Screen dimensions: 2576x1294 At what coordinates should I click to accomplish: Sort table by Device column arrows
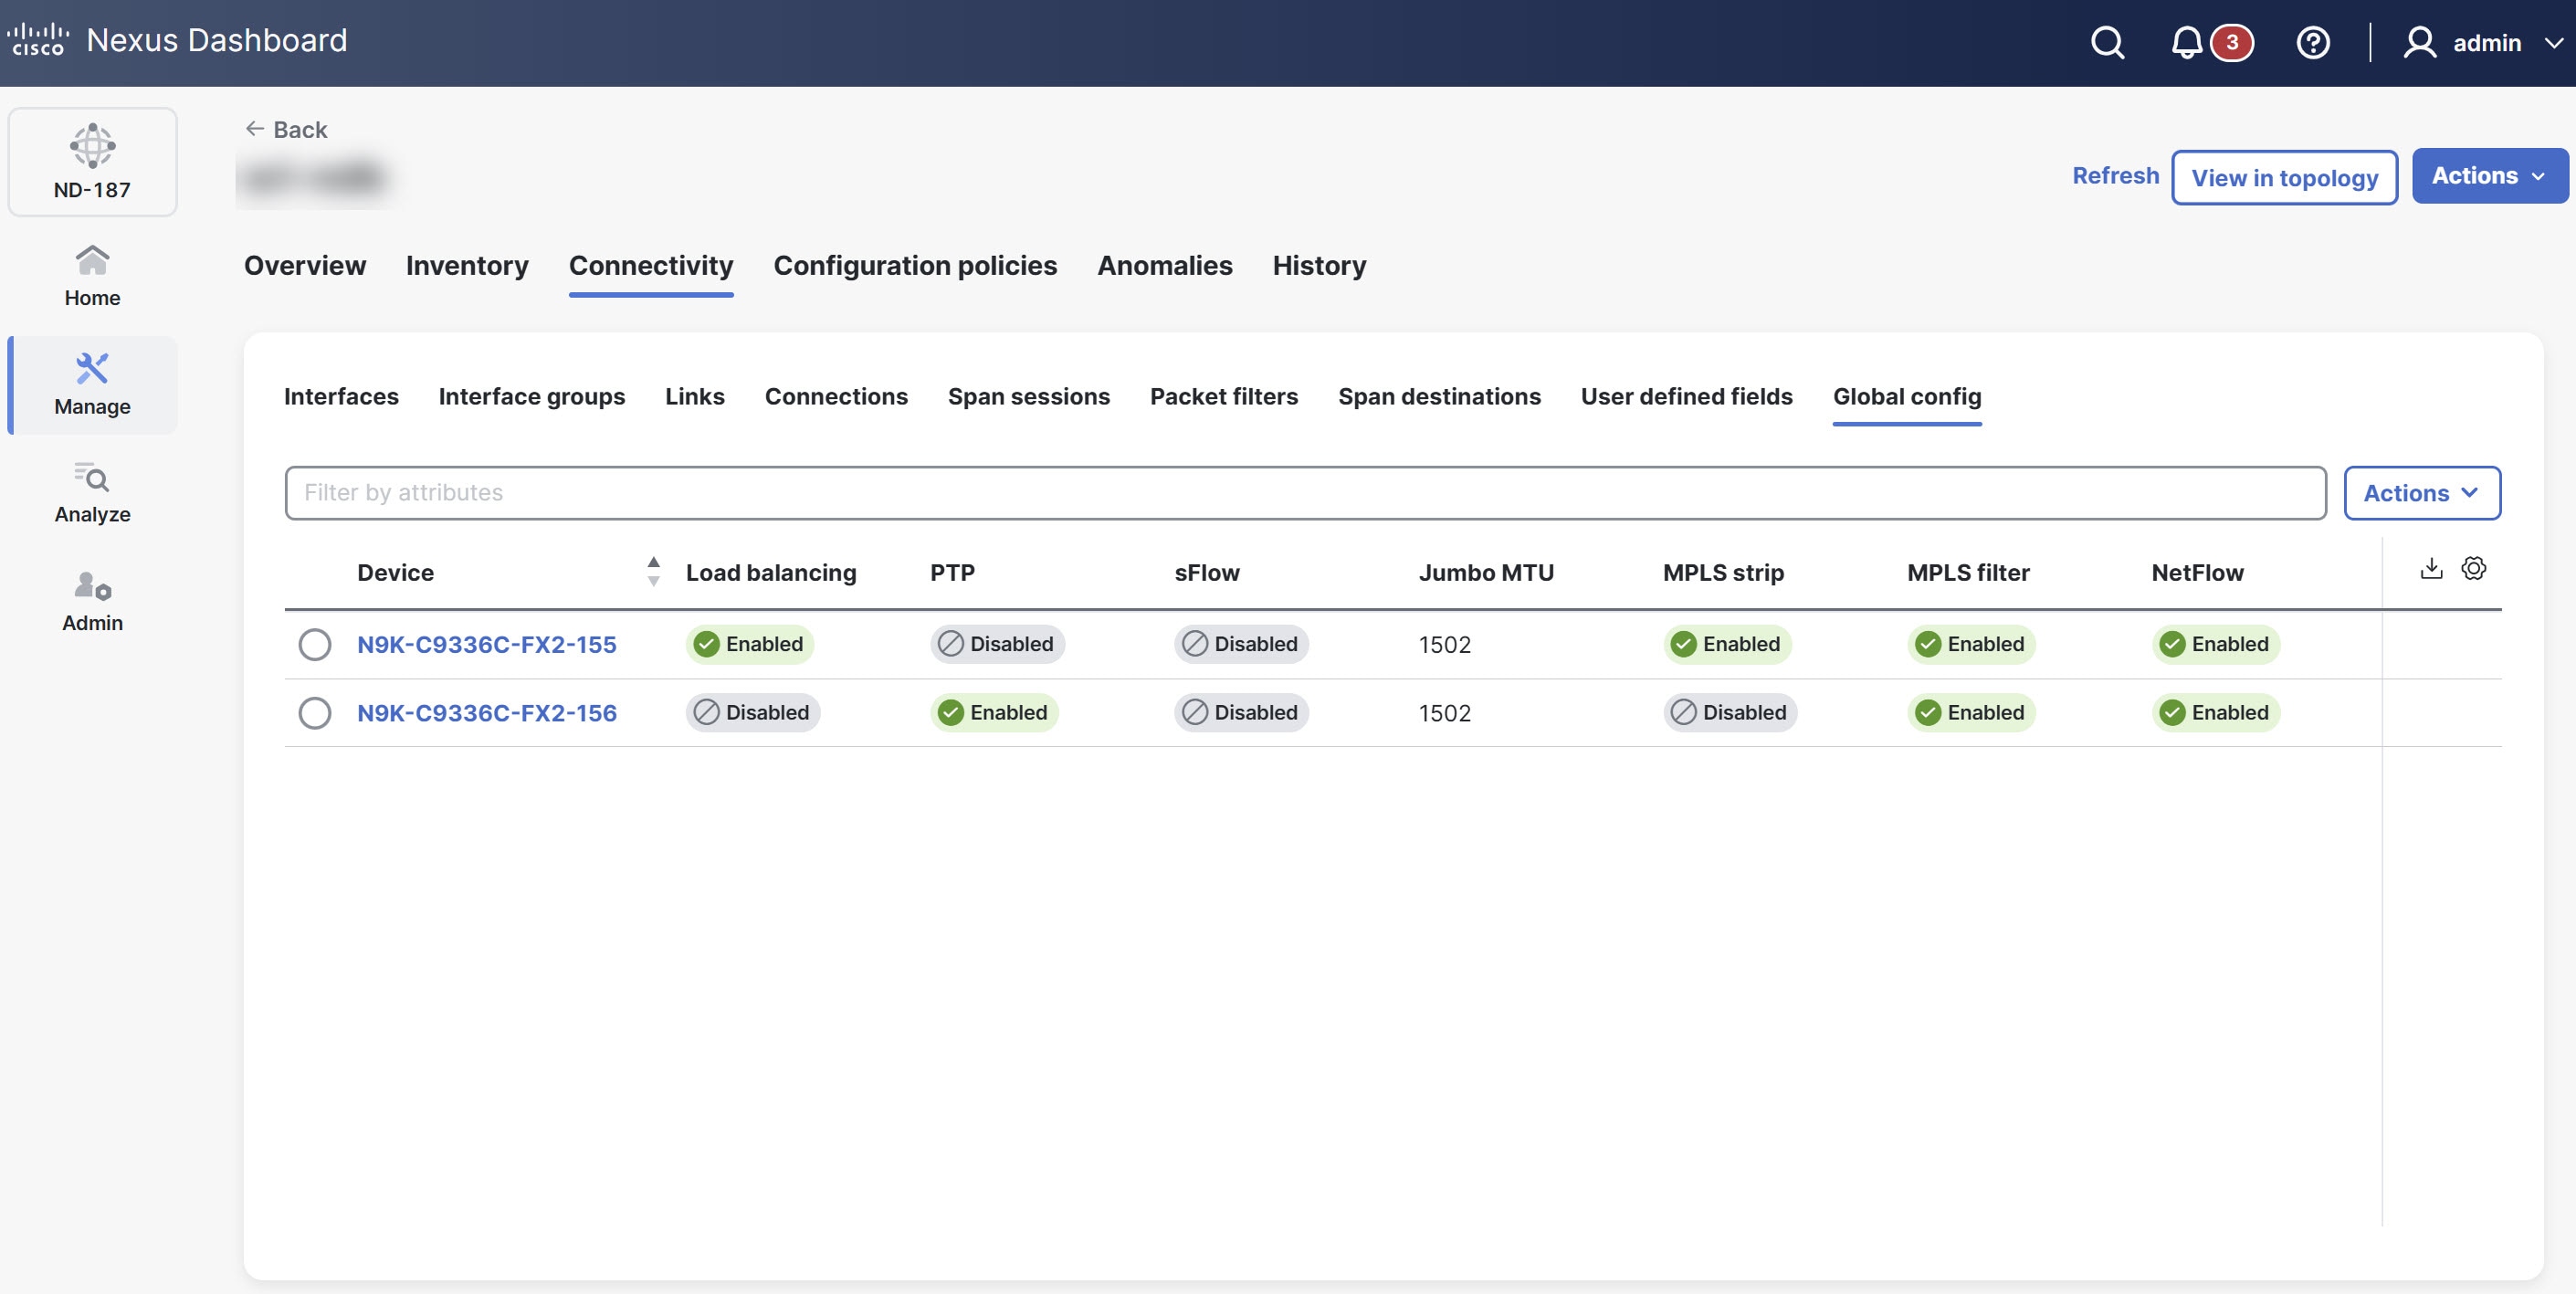click(653, 572)
